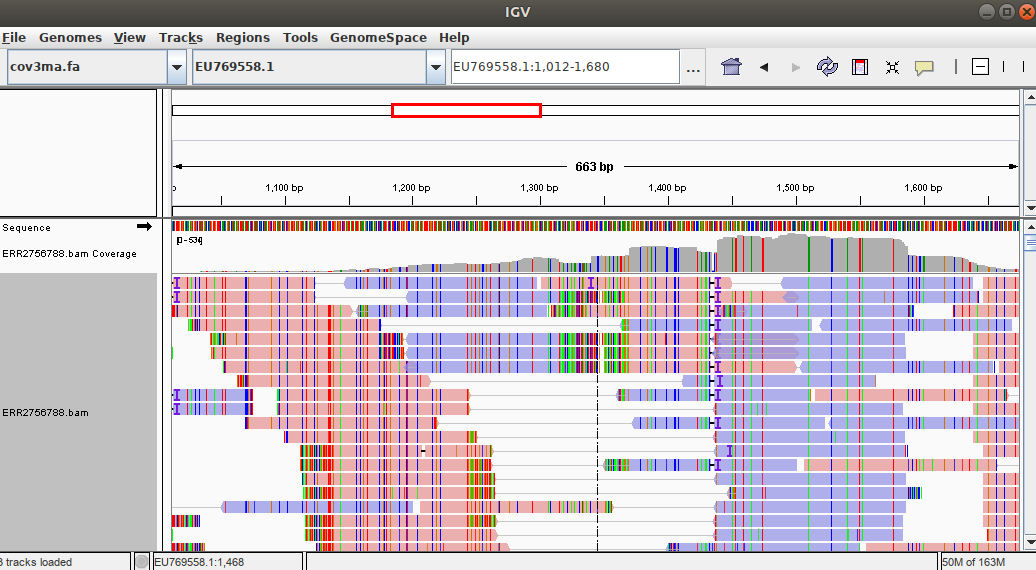
Task: Click red viewport box on chromosome ideogram
Action: tap(466, 110)
